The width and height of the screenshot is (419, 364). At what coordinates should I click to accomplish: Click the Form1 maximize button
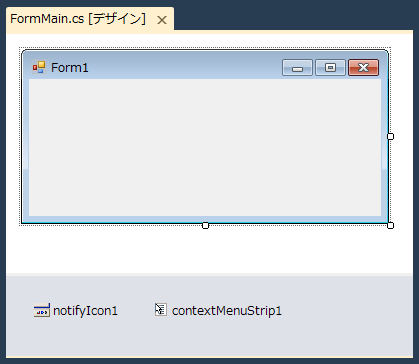click(330, 68)
